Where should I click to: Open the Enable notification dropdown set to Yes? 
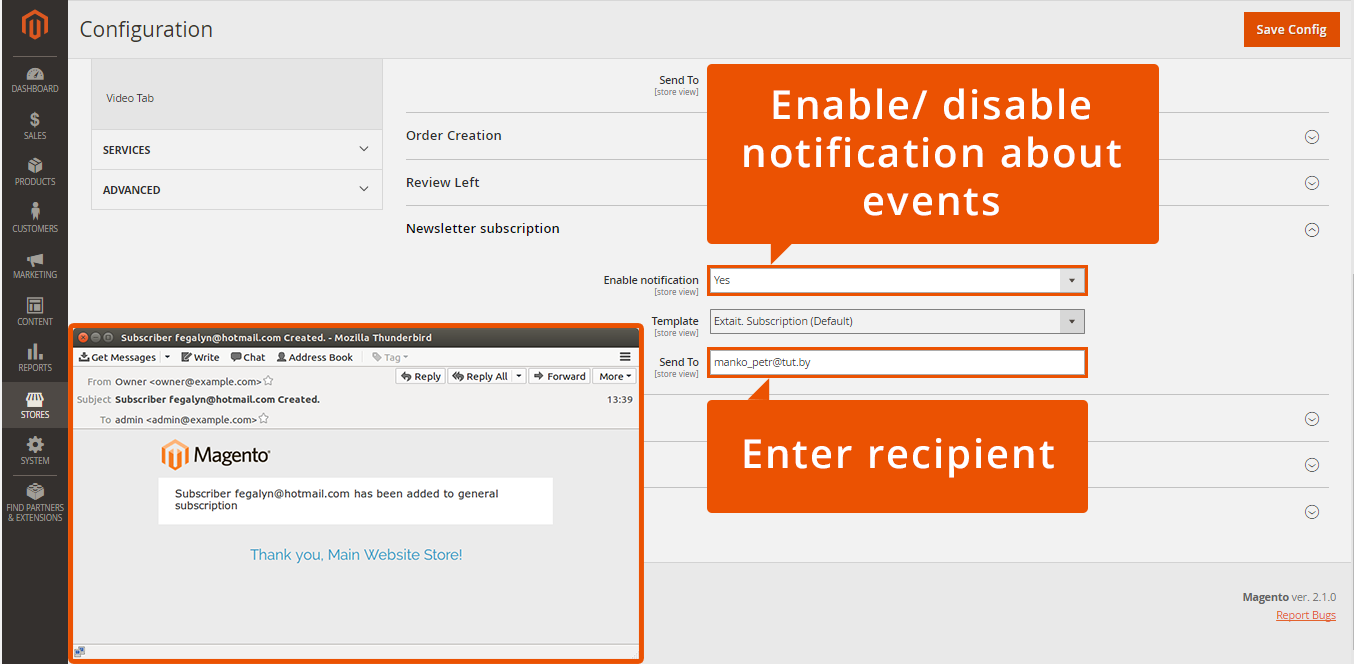(x=897, y=280)
